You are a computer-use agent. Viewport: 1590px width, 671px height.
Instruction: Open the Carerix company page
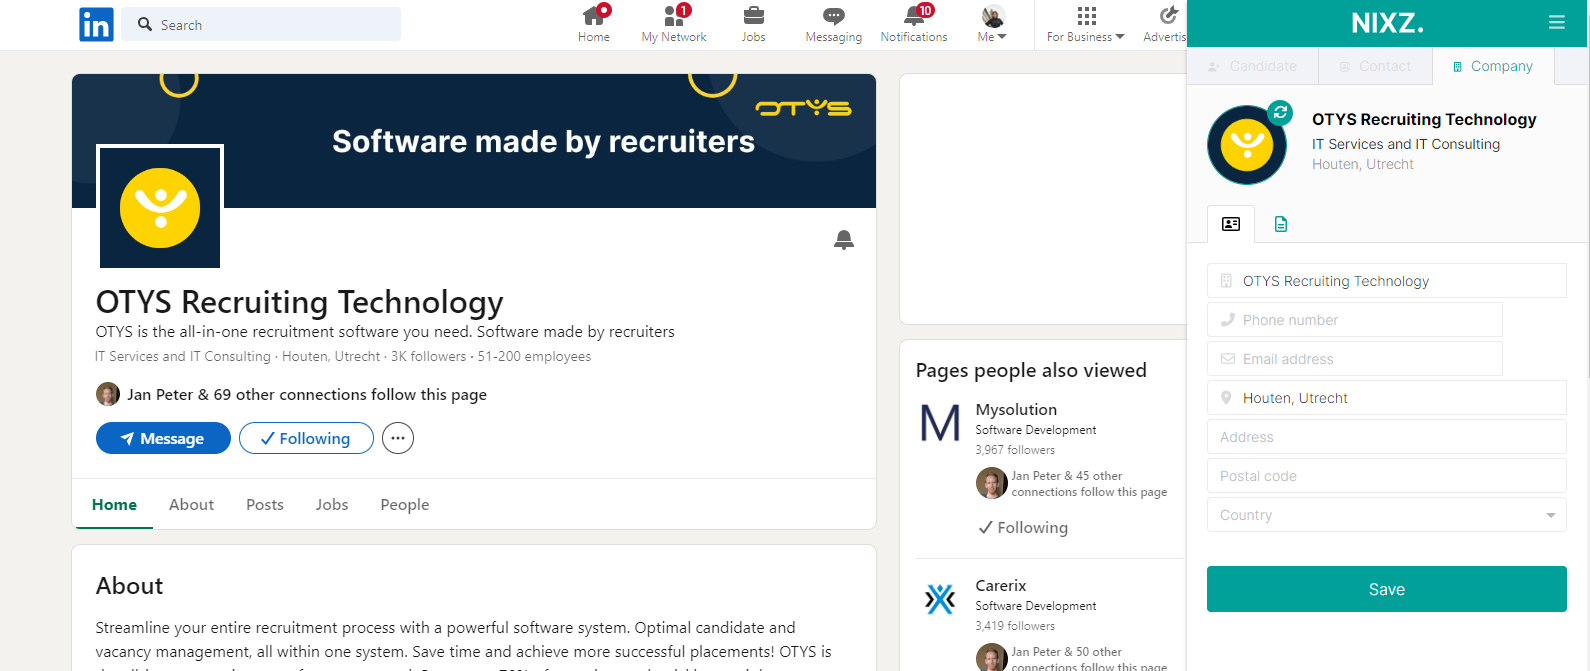1001,585
